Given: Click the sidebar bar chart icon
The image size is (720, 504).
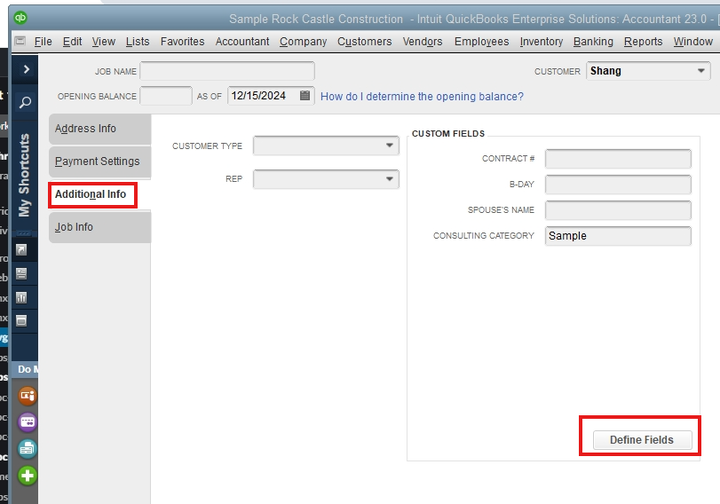Looking at the screenshot, I should point(21,297).
